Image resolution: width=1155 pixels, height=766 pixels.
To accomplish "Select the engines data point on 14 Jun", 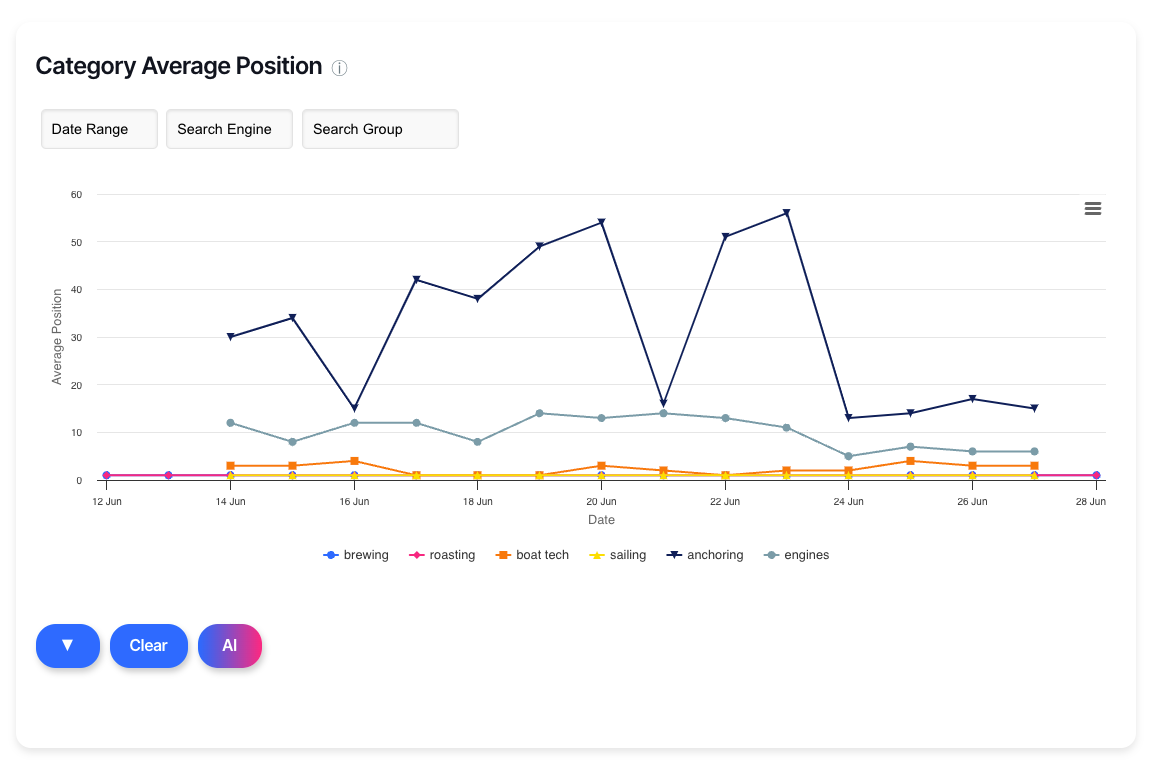I will (230, 423).
